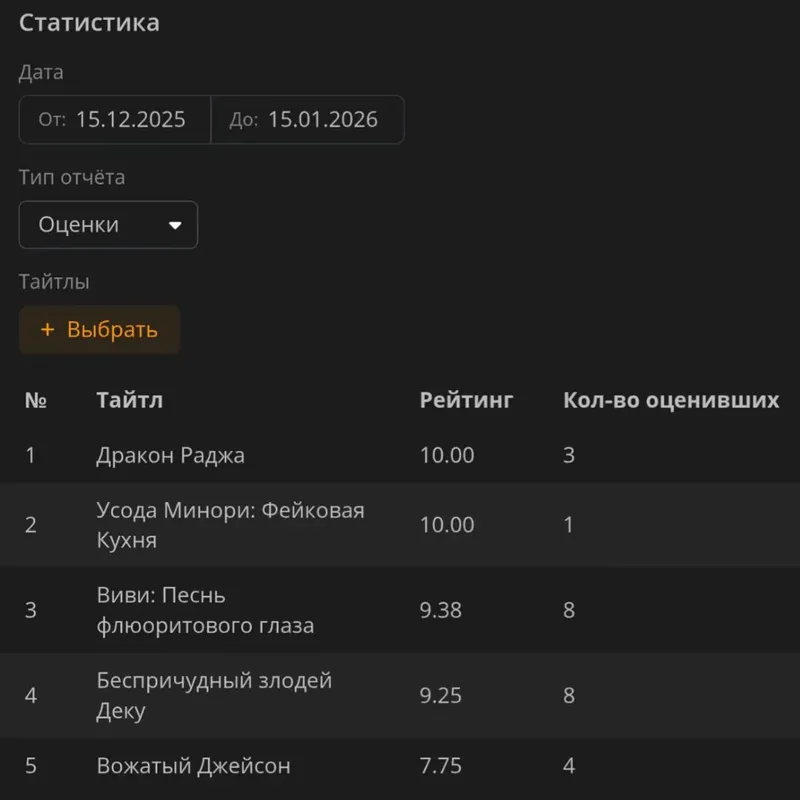Open the Дракон Раджа title row
The width and height of the screenshot is (800, 800).
tap(171, 456)
